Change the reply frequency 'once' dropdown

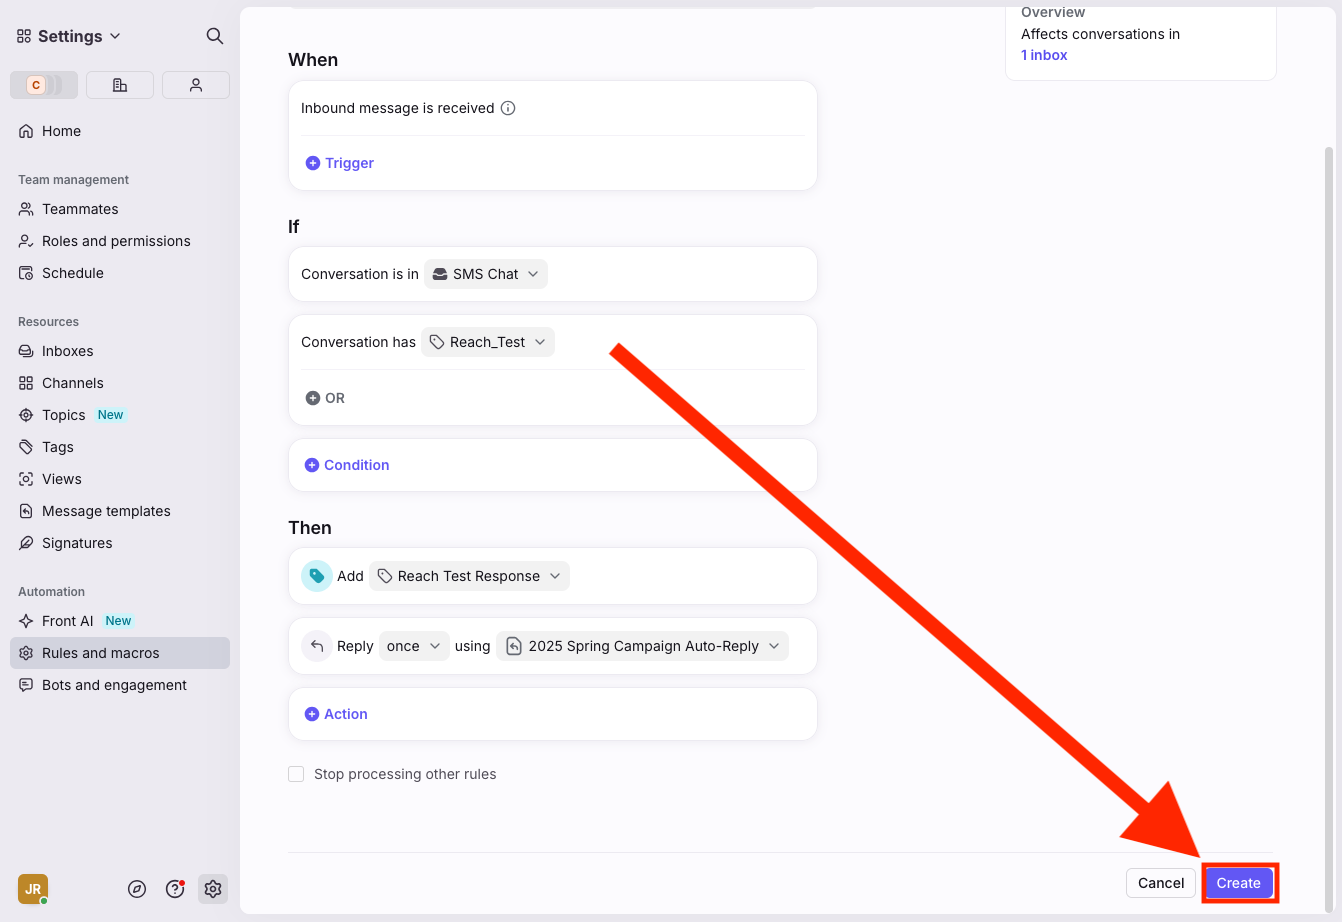coord(414,646)
